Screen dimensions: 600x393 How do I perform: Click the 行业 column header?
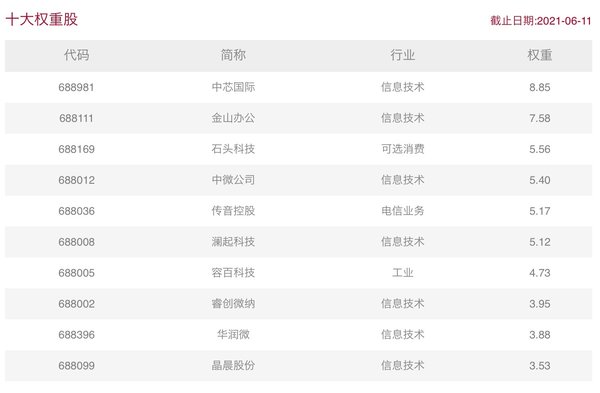(x=403, y=55)
